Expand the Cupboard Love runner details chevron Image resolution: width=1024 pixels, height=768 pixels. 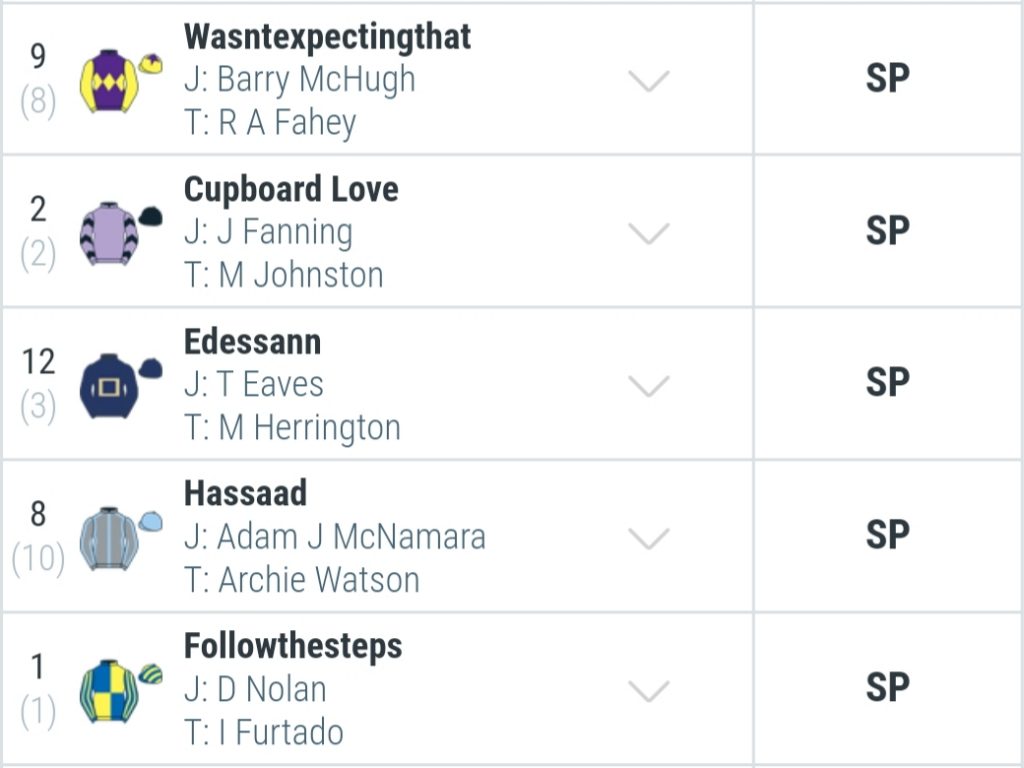tap(648, 233)
